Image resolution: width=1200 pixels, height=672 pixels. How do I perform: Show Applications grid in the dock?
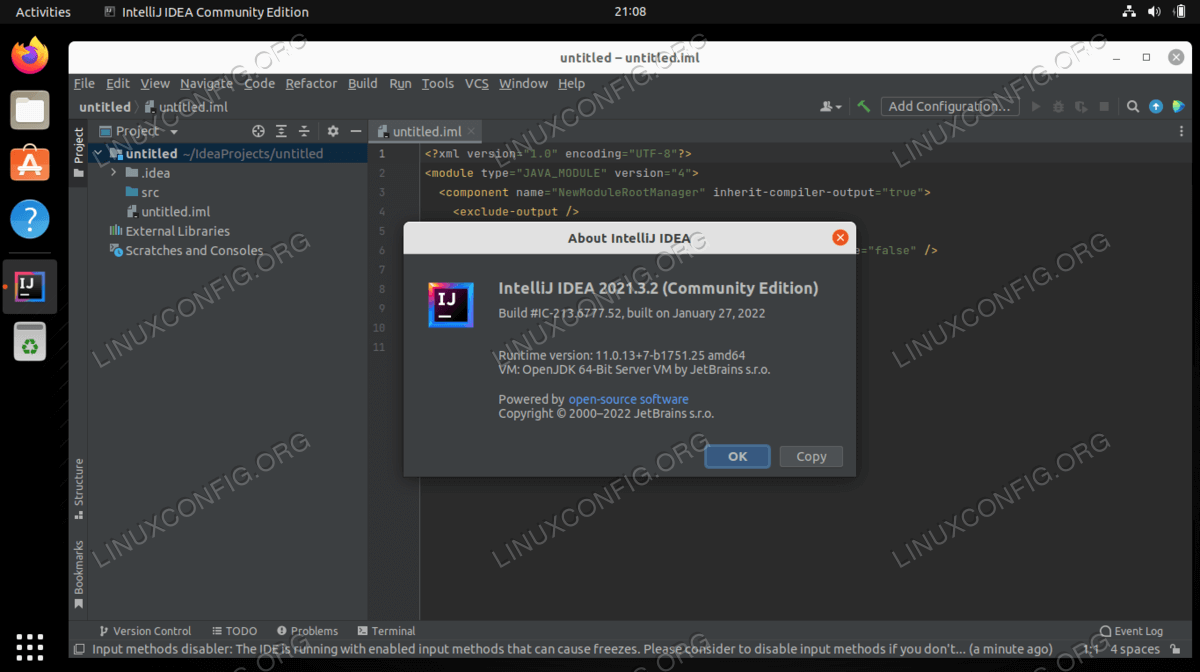click(x=30, y=646)
